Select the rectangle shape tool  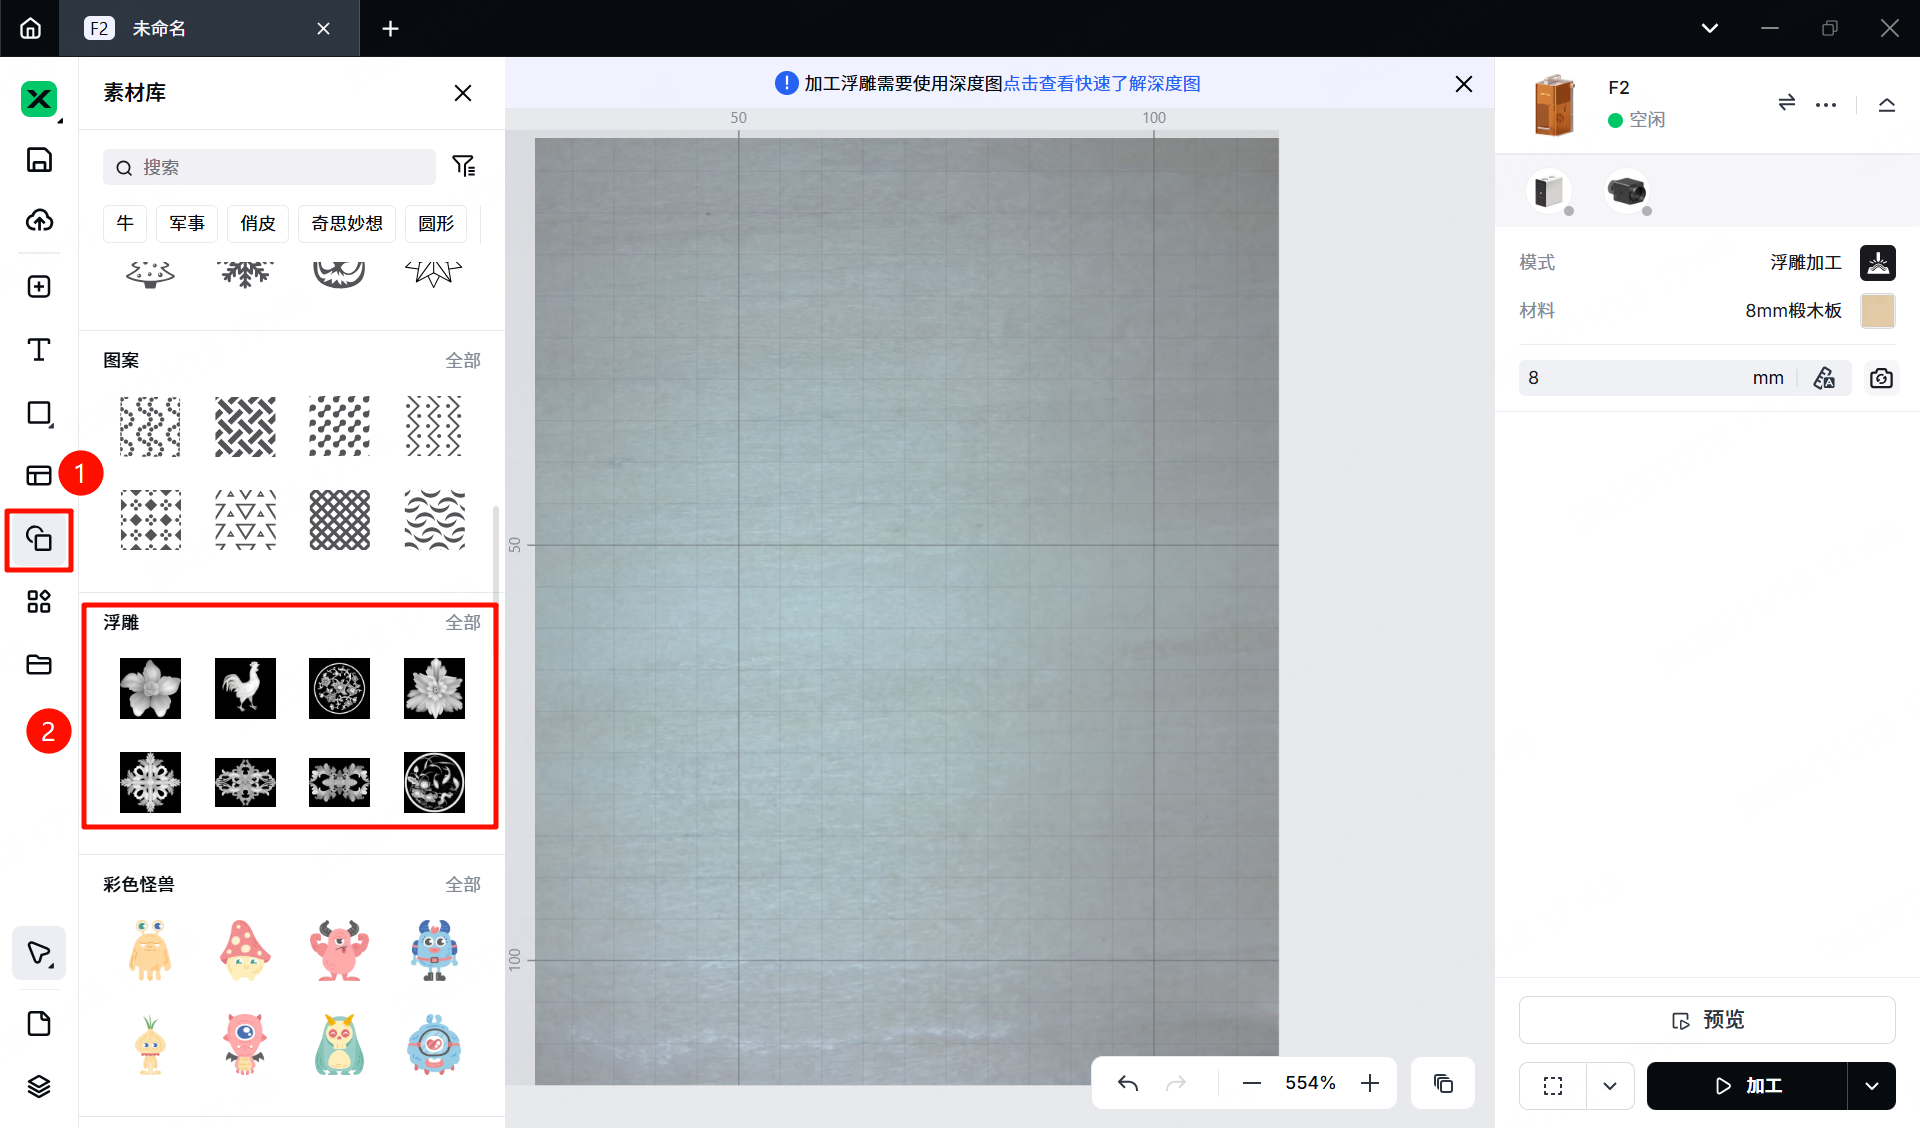click(x=39, y=413)
